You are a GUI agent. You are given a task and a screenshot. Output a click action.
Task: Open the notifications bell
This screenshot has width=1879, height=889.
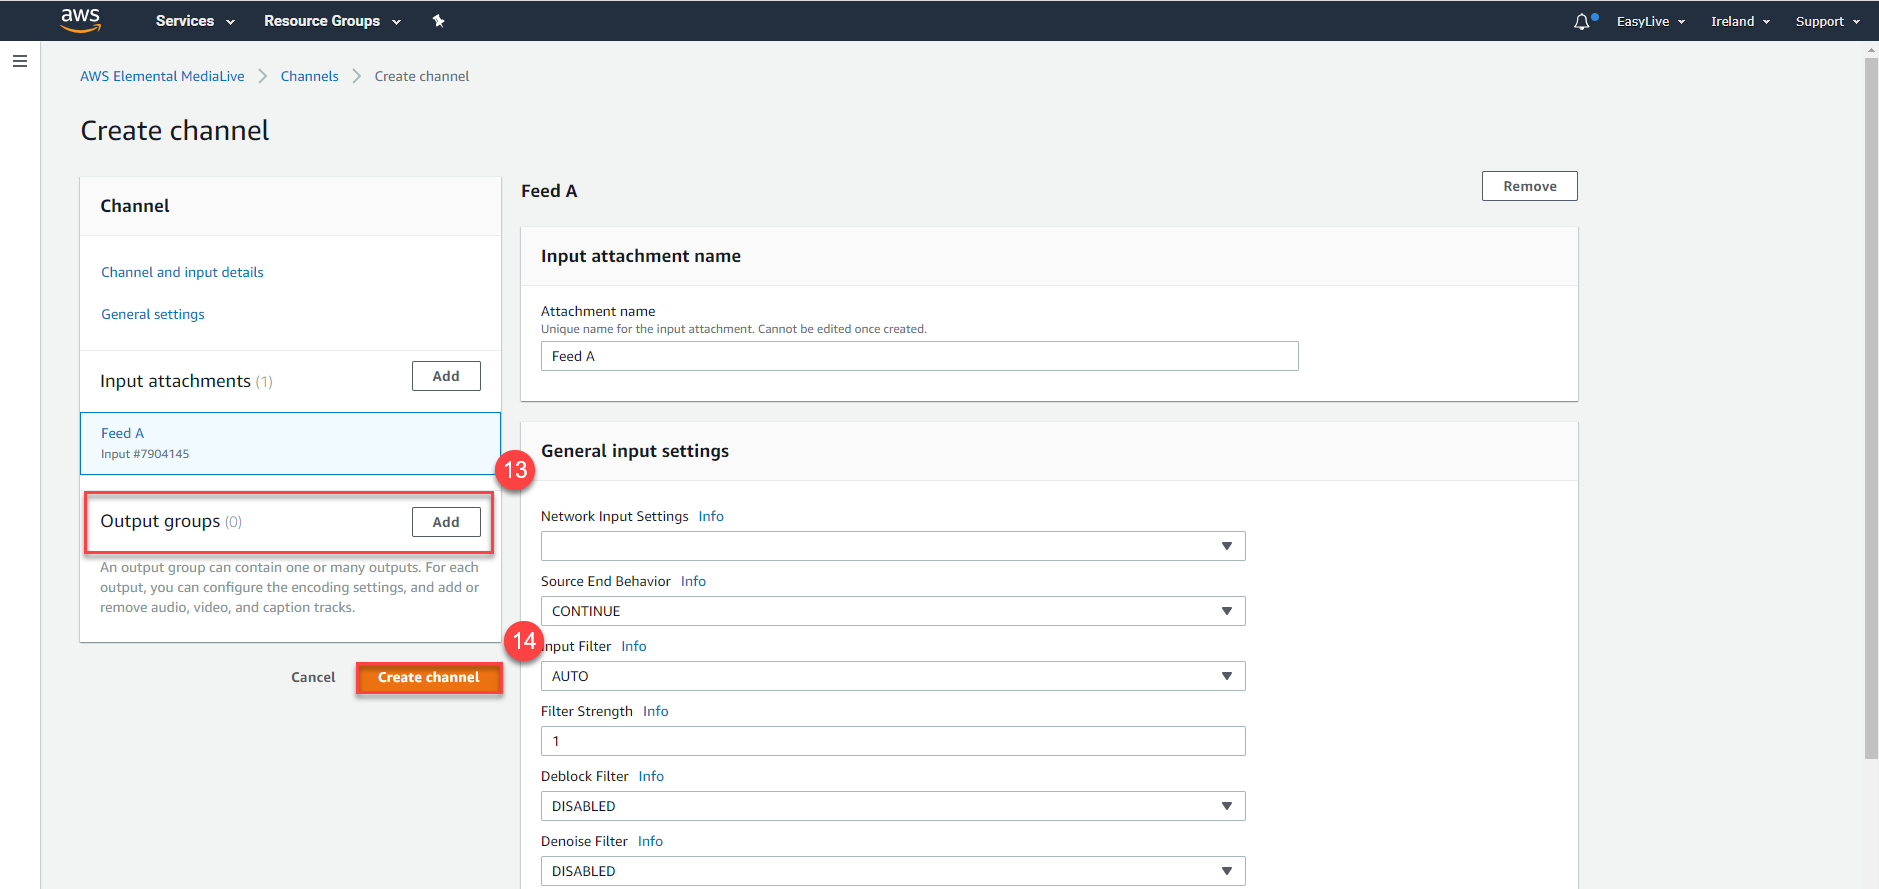point(1581,21)
